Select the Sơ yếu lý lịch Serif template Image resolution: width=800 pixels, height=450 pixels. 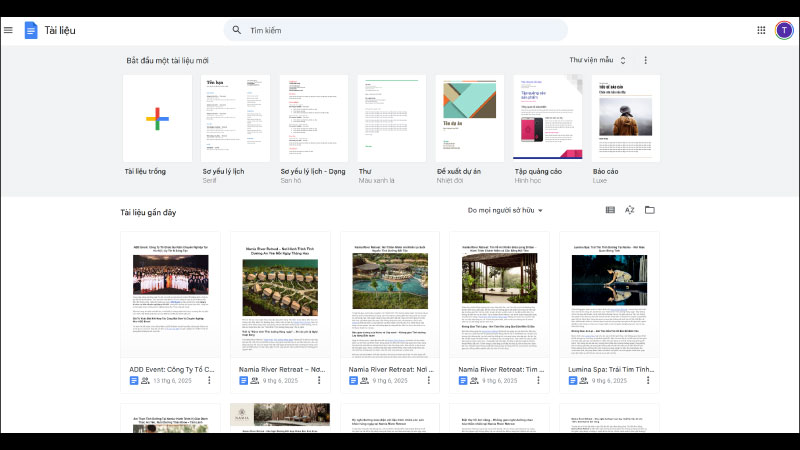click(x=235, y=118)
